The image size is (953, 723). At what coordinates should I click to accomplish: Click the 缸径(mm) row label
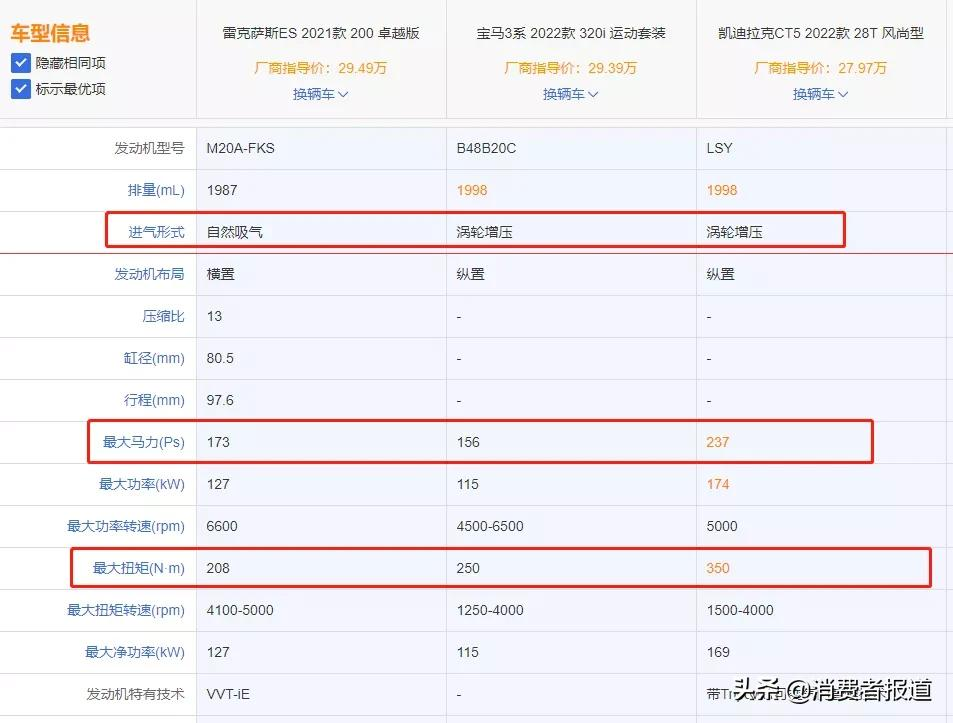point(154,358)
